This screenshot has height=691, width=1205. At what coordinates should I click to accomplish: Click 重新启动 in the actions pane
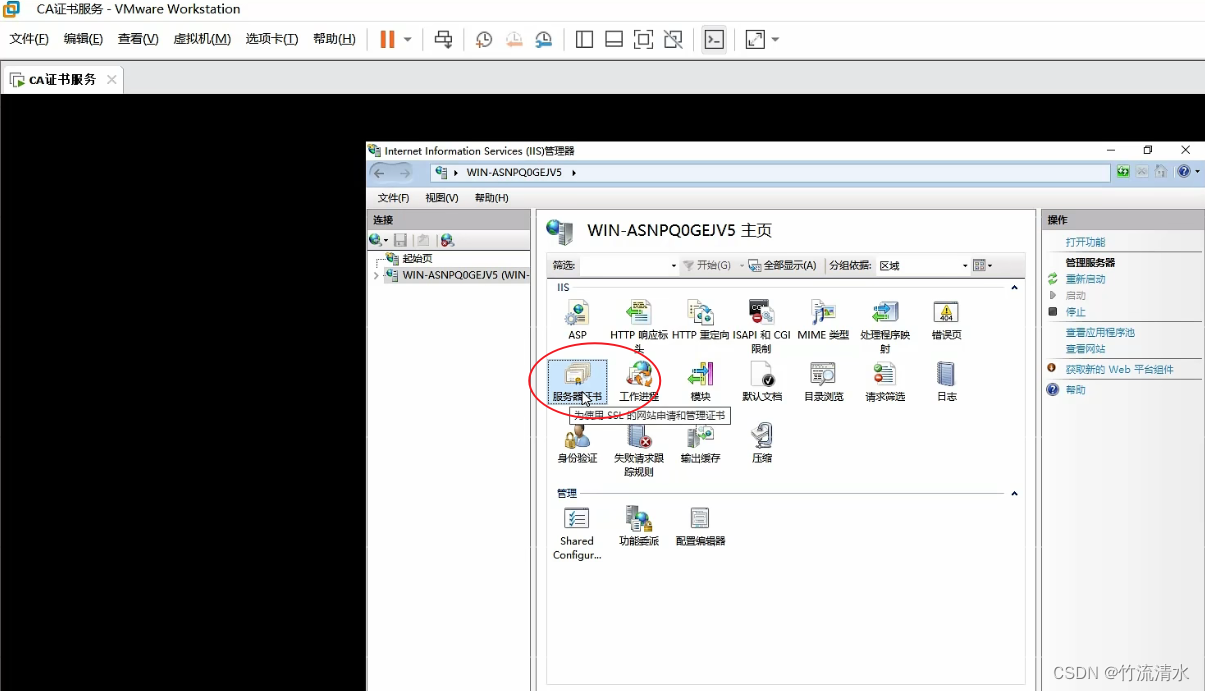pos(1085,279)
